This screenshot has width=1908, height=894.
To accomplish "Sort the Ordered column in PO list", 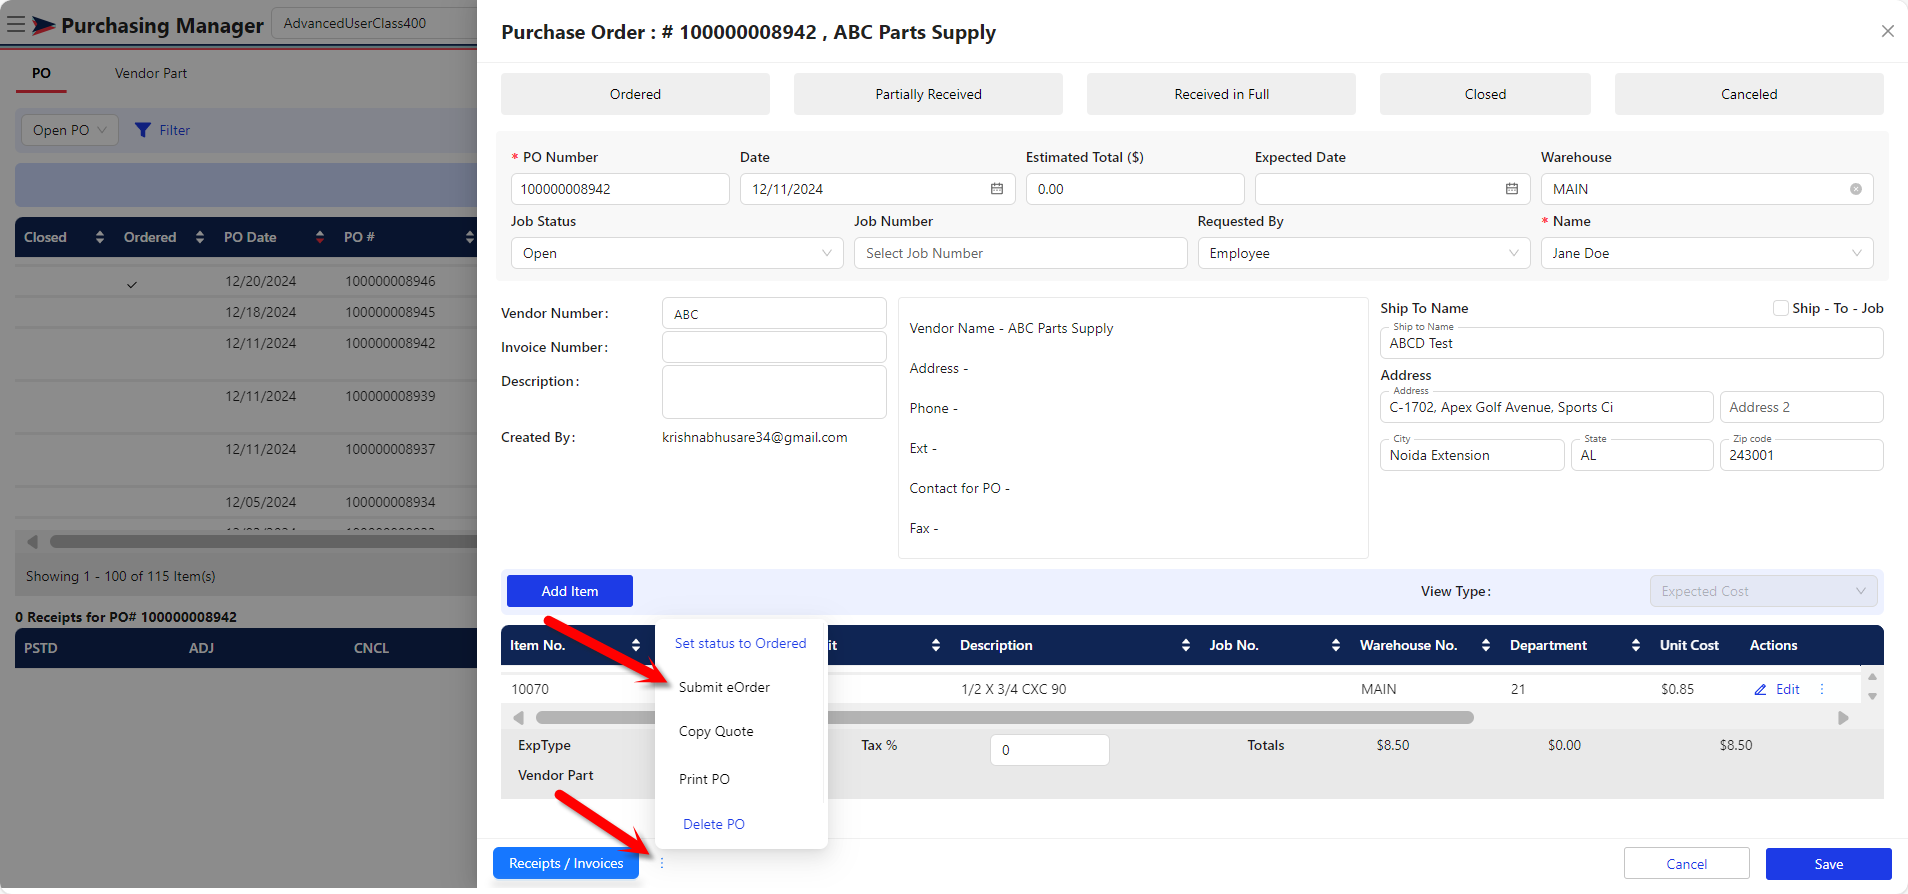I will (200, 237).
